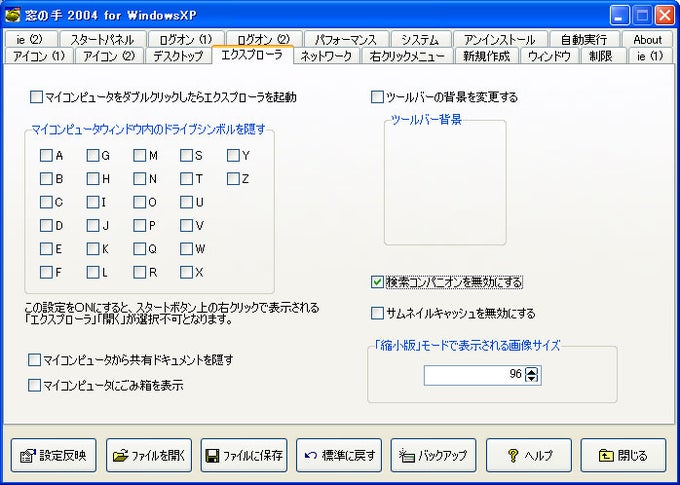
Task: Save settings with ファイルに保存 button
Action: 244,455
